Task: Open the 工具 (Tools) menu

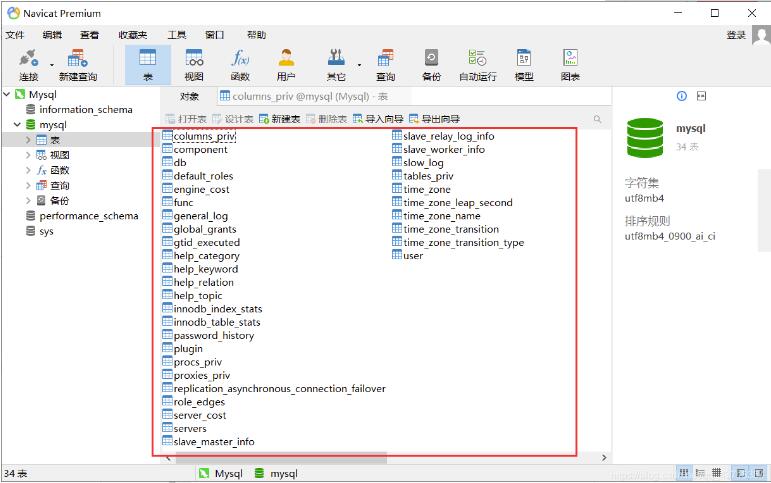Action: click(176, 35)
